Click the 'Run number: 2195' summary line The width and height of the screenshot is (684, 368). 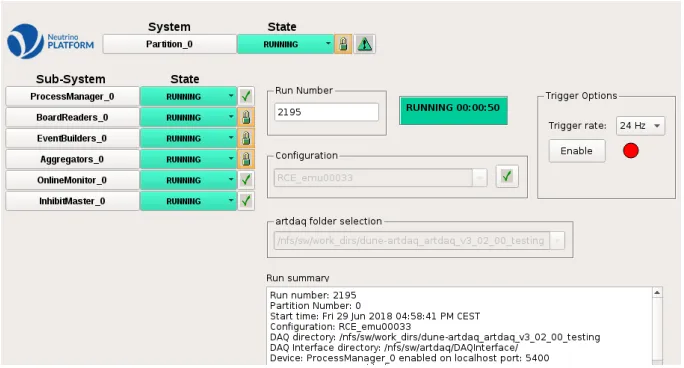click(313, 295)
